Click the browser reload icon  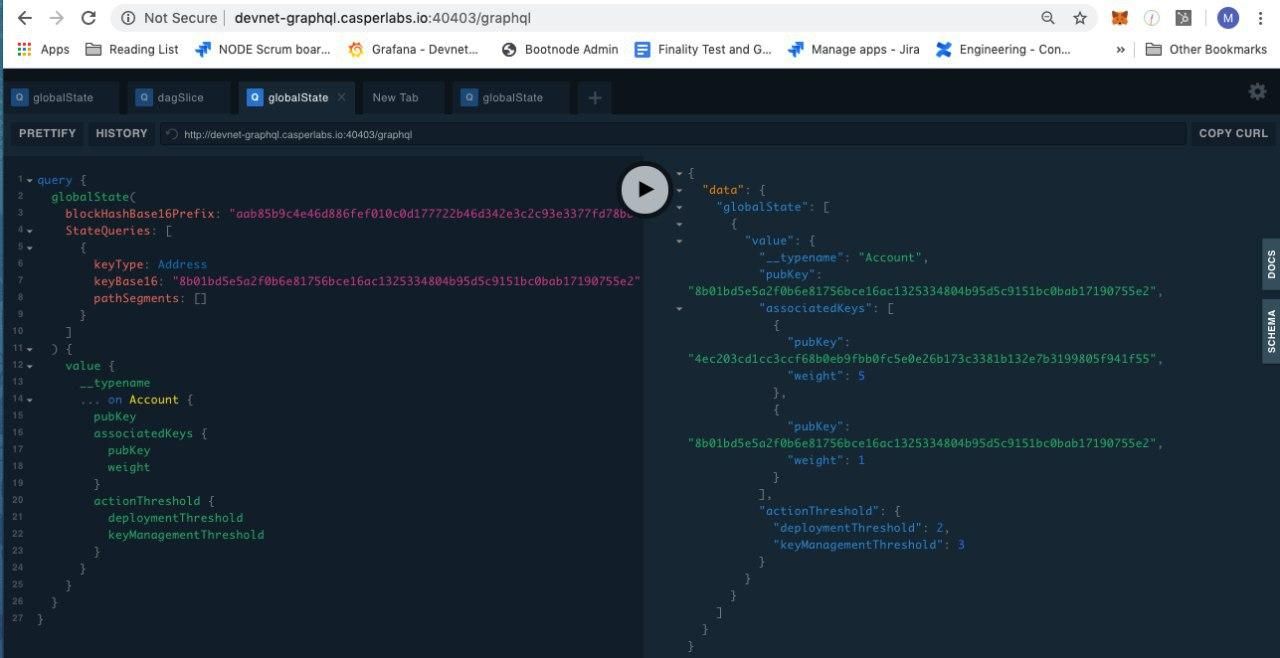(89, 18)
